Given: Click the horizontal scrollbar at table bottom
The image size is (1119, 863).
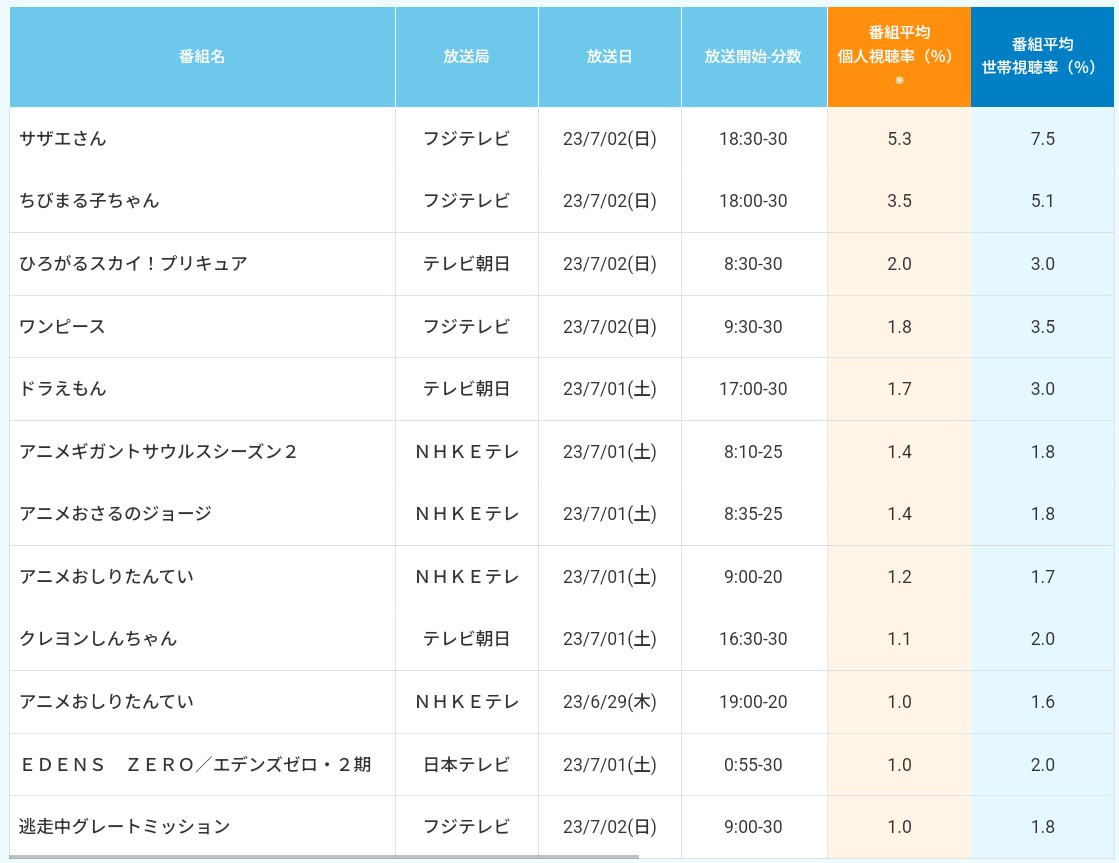Looking at the screenshot, I should 325,857.
